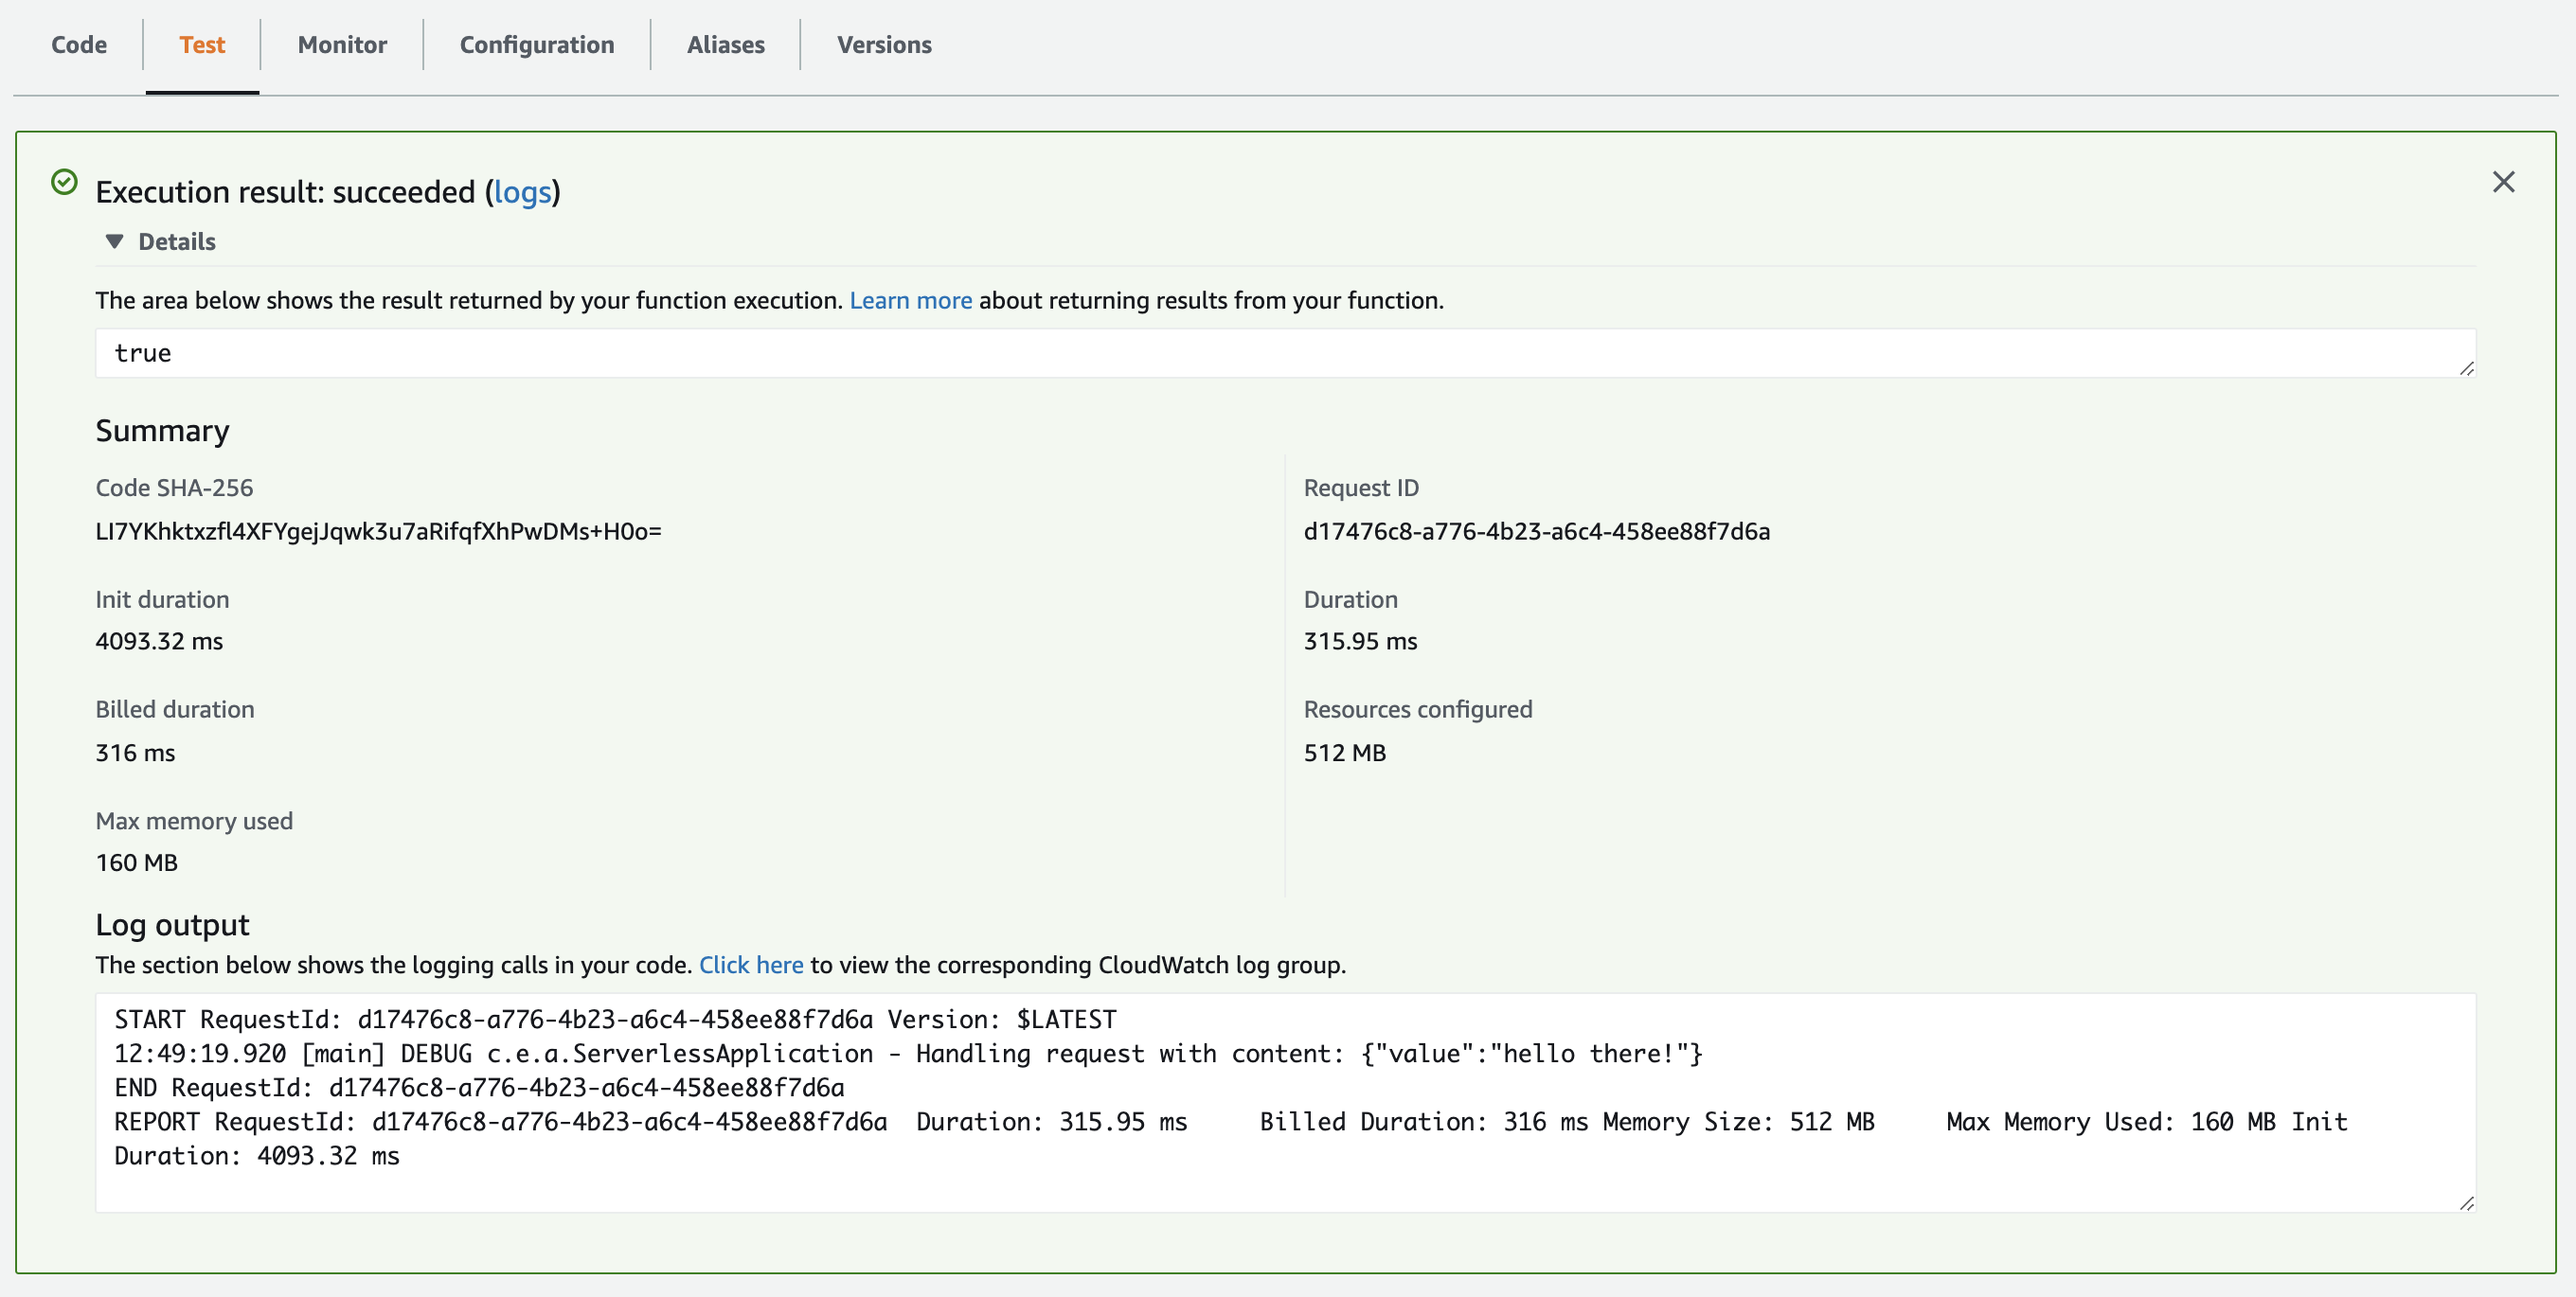The image size is (2576, 1297).
Task: Open the logs link in header
Action: click(x=522, y=192)
